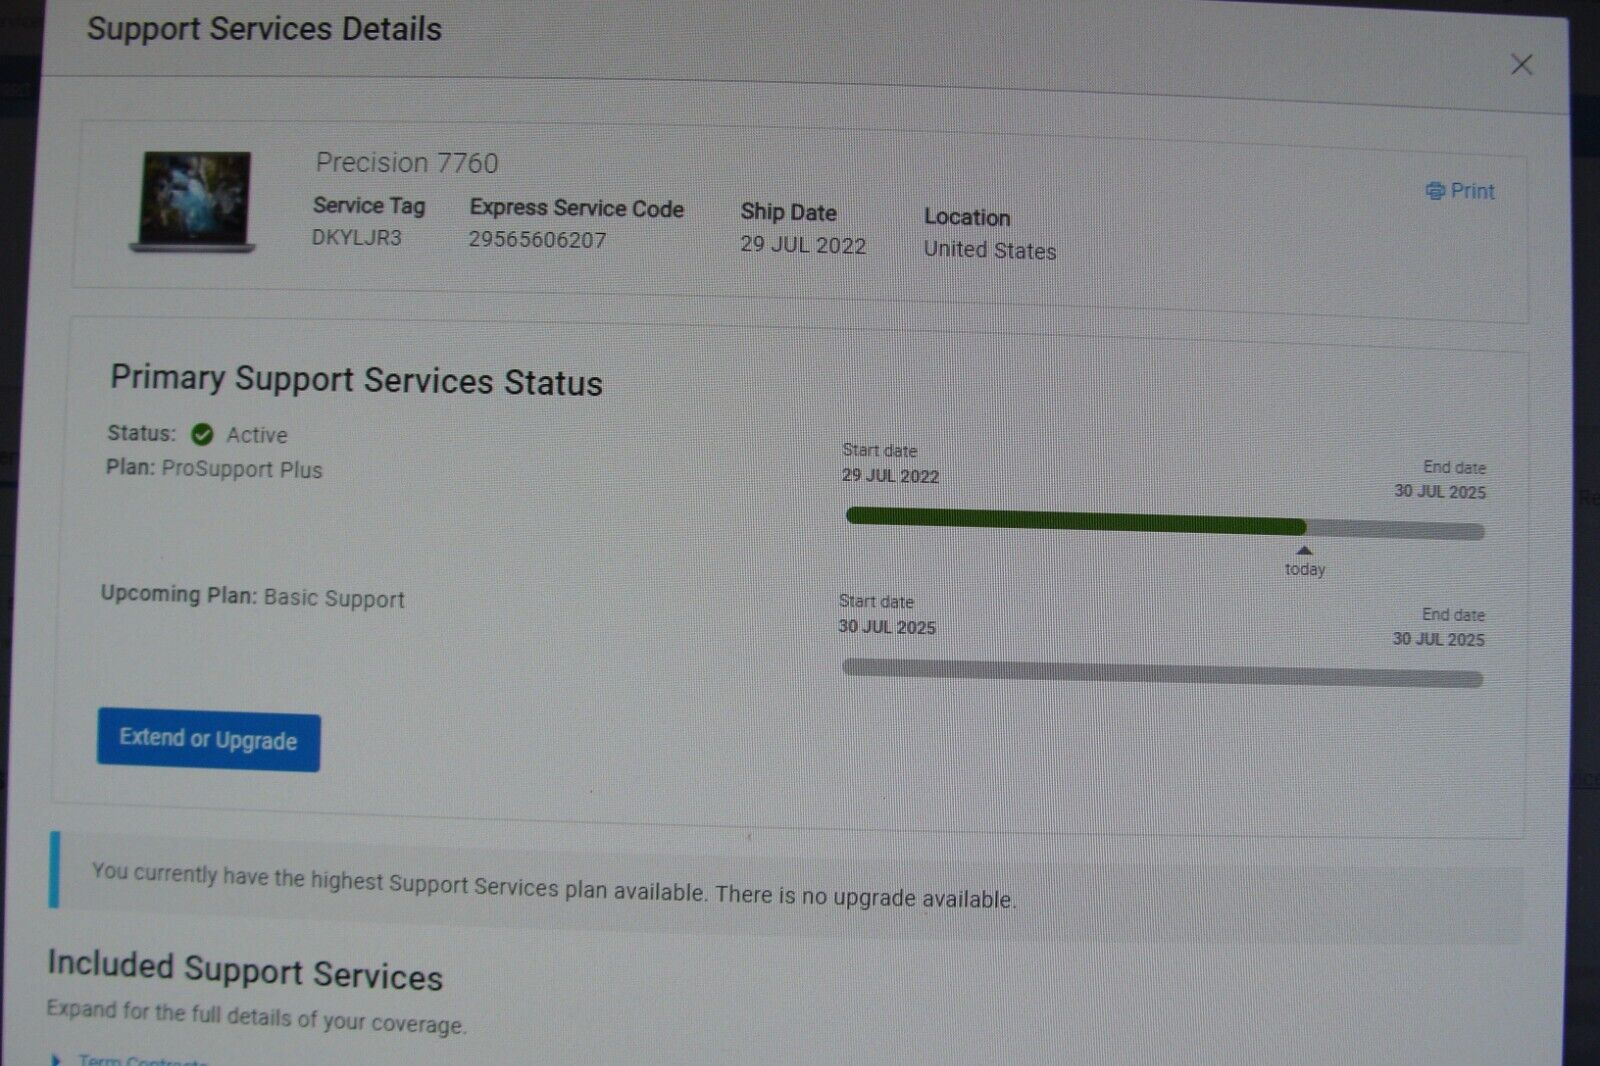Click the Print link
Screen dimensions: 1600x1066
coord(1460,191)
